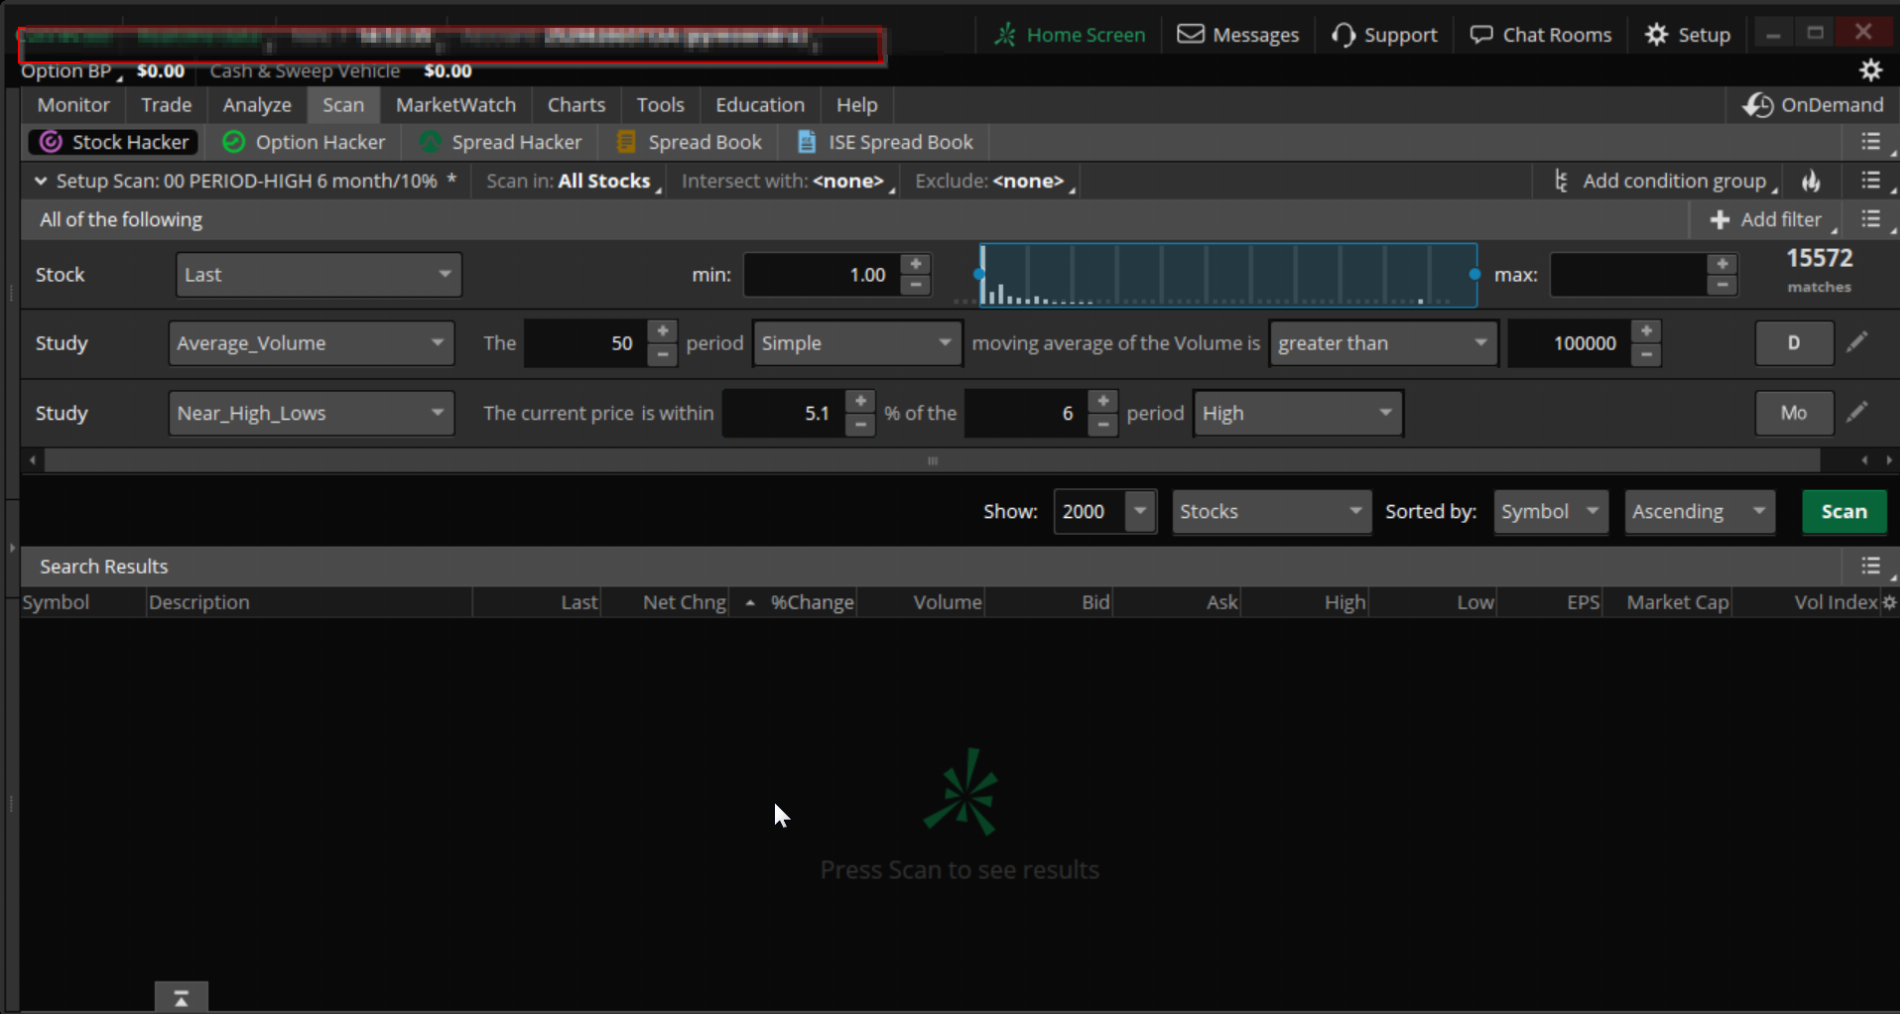Screen dimensions: 1900x1014
Task: Increment the 50 period value
Action: 662,332
